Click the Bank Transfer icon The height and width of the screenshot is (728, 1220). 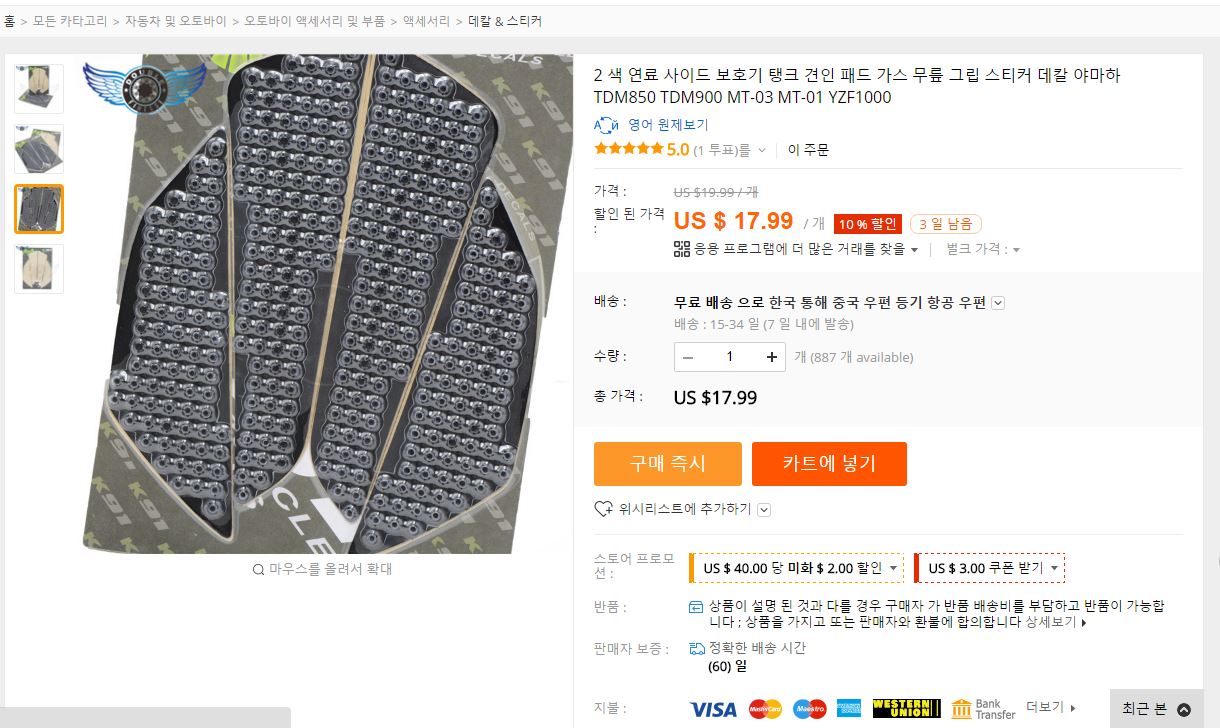coord(983,709)
